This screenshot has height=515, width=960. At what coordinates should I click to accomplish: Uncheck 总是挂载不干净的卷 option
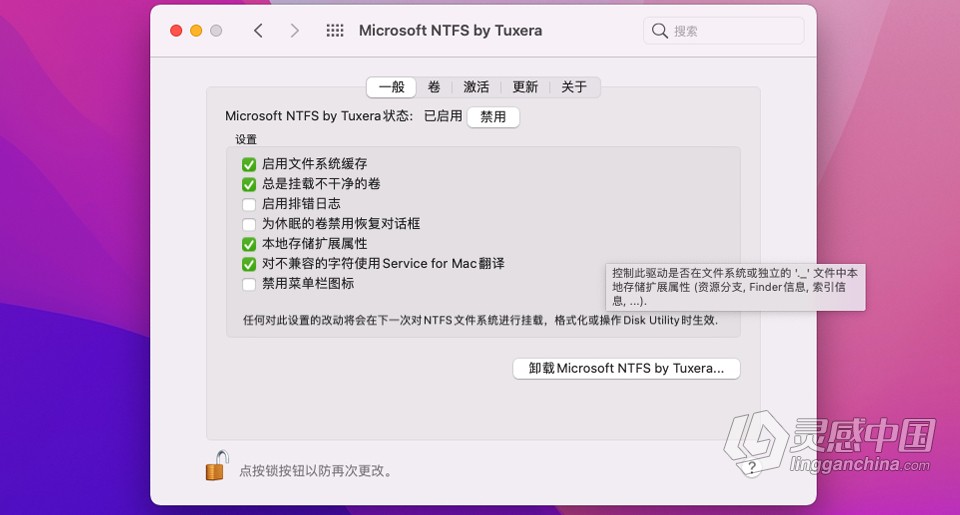[x=249, y=184]
